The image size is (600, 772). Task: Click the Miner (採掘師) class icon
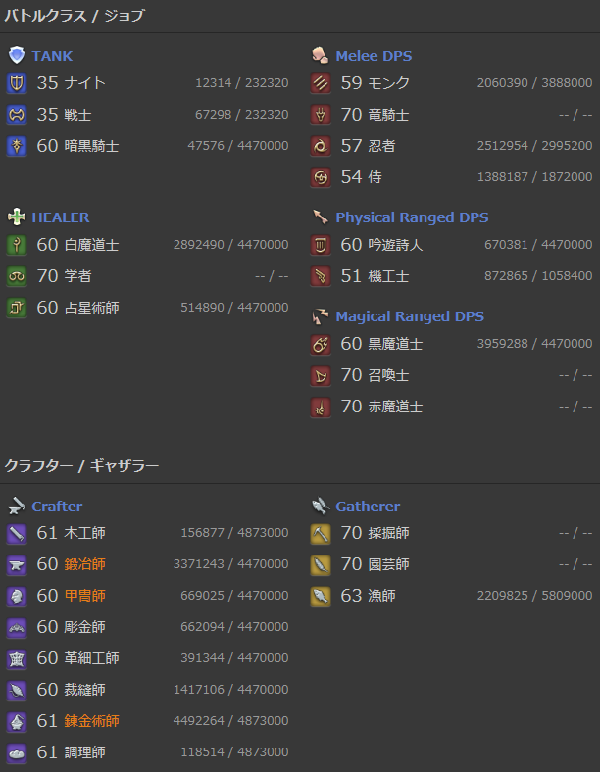click(320, 533)
